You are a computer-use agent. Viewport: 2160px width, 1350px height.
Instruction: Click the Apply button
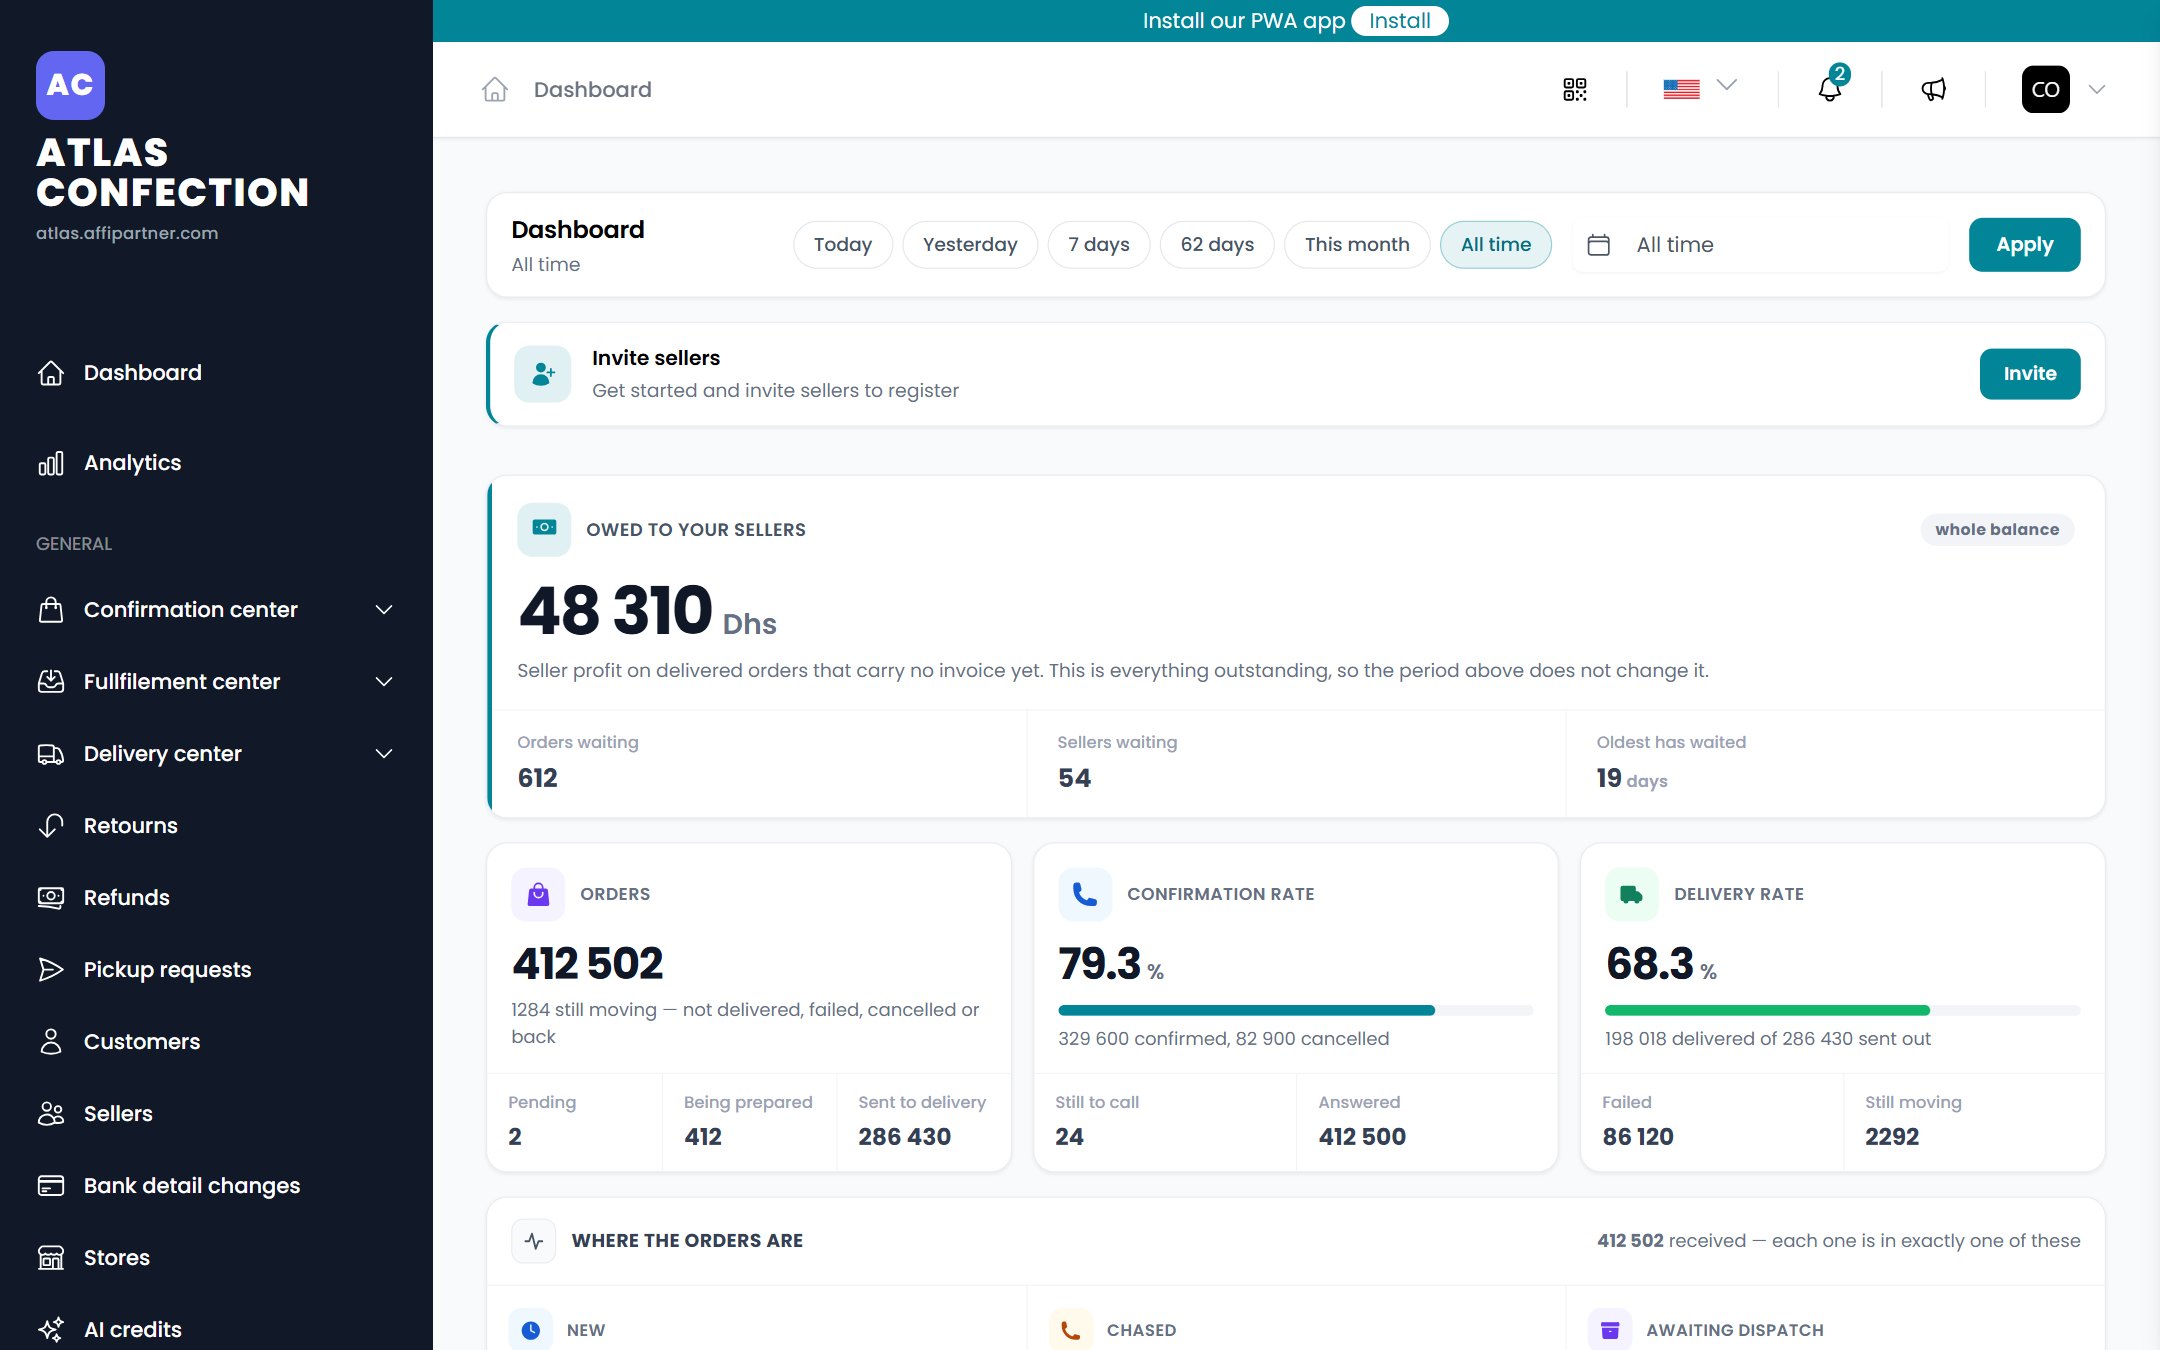click(2025, 245)
